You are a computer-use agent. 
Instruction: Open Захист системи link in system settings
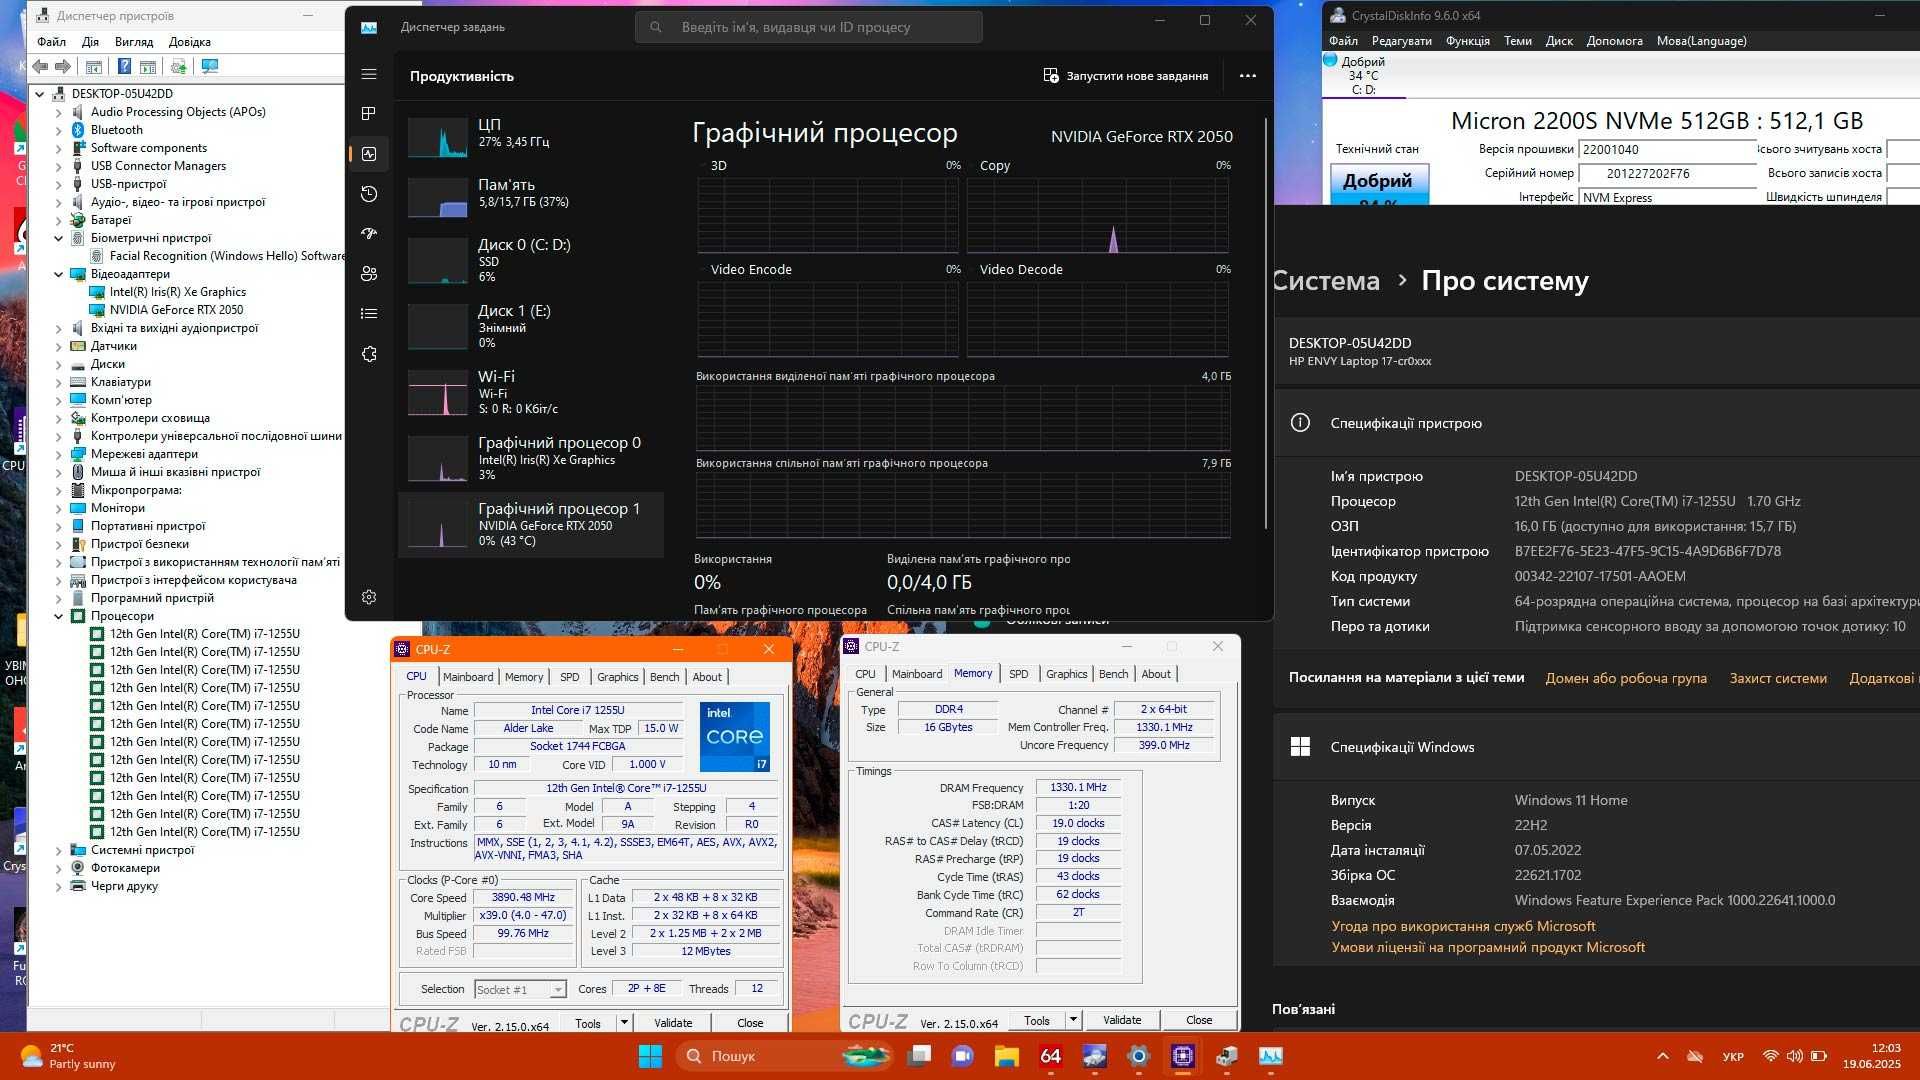[x=1778, y=678]
